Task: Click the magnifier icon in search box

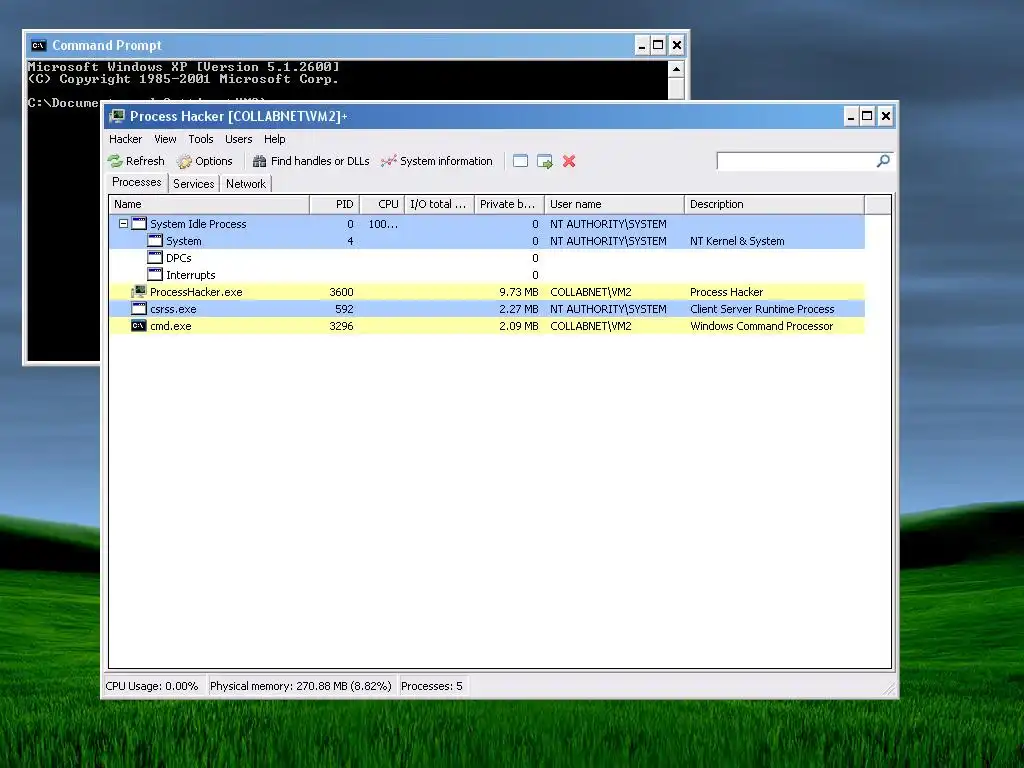Action: [x=883, y=161]
